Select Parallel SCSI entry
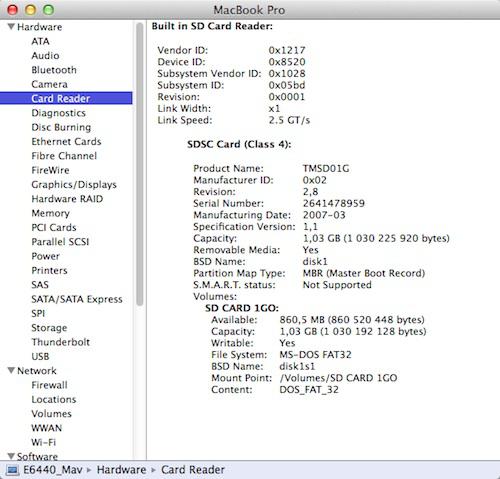The width and height of the screenshot is (500, 479). click(60, 242)
